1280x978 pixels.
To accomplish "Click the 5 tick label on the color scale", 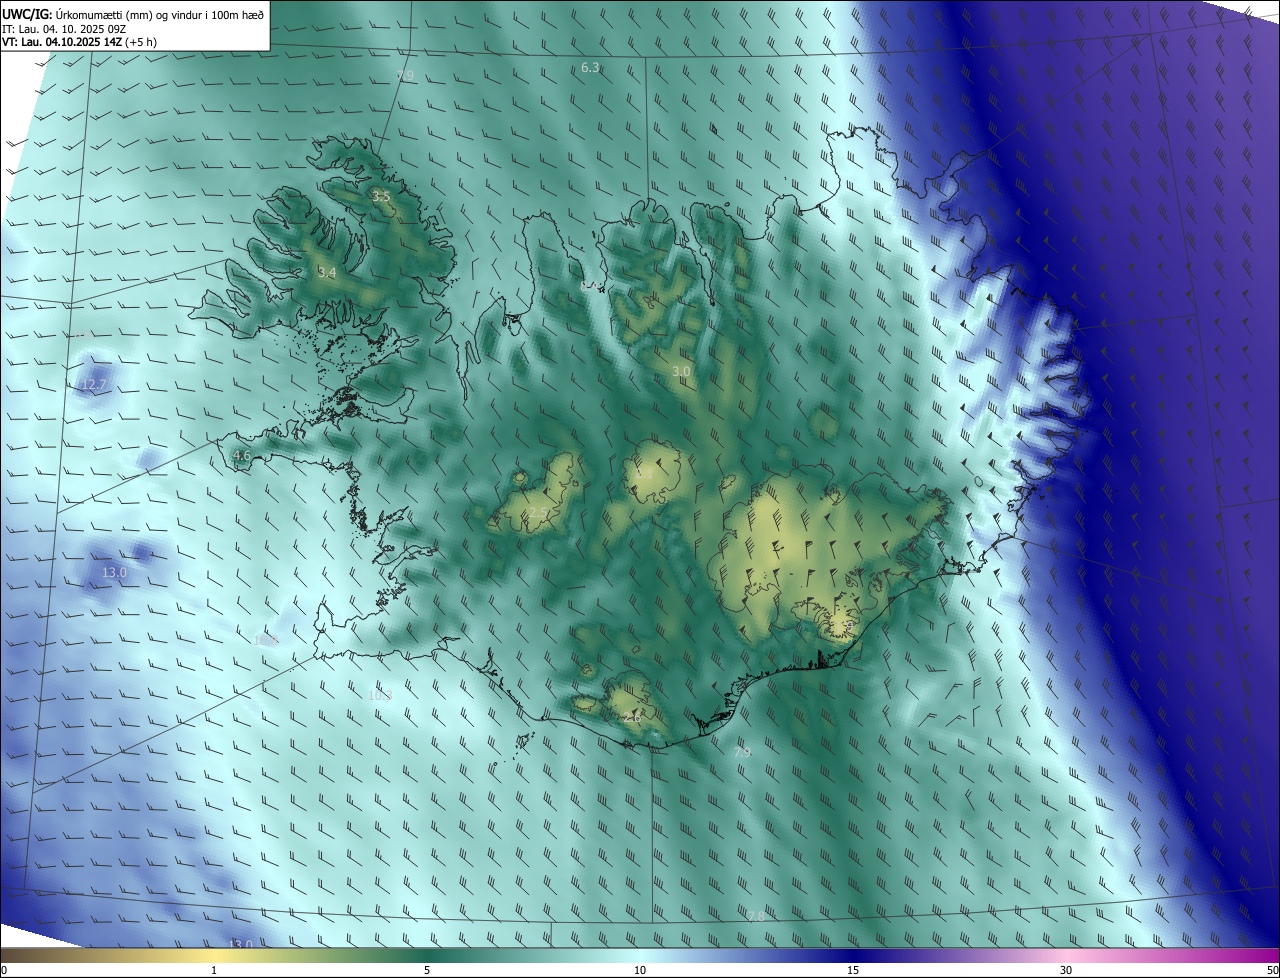I will (x=427, y=971).
